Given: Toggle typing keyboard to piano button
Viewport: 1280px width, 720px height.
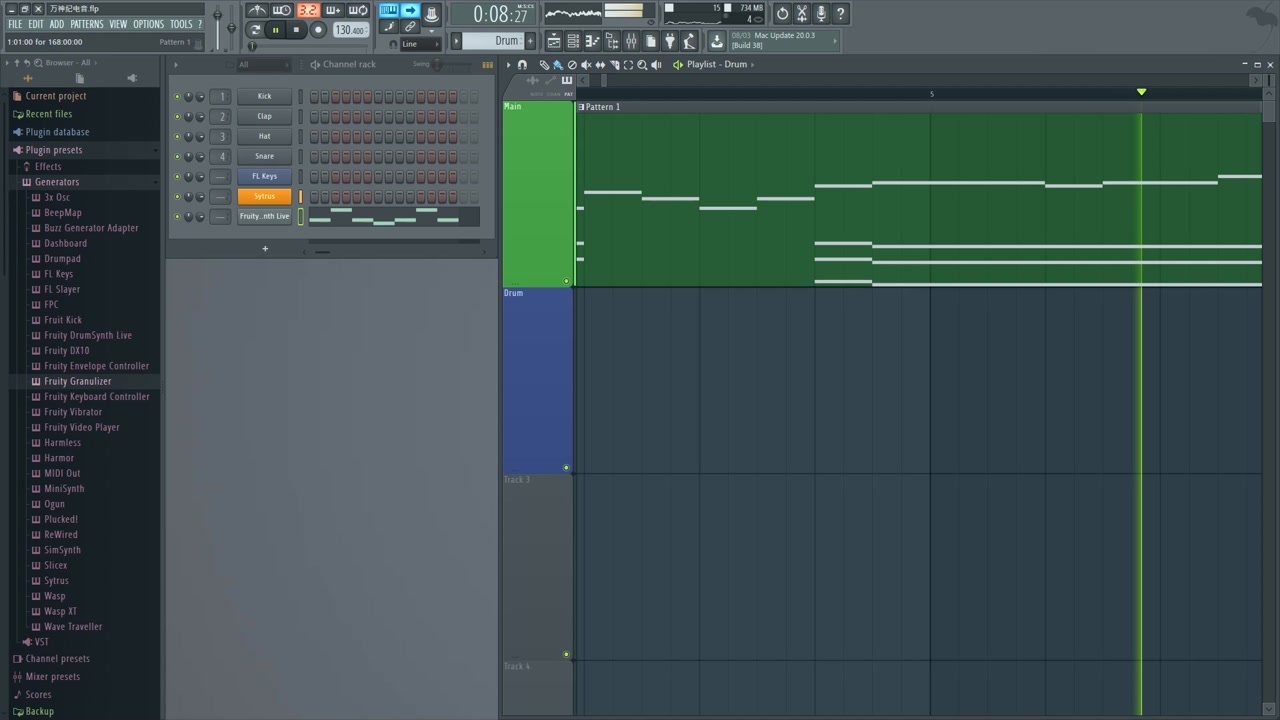Looking at the screenshot, I should [389, 10].
